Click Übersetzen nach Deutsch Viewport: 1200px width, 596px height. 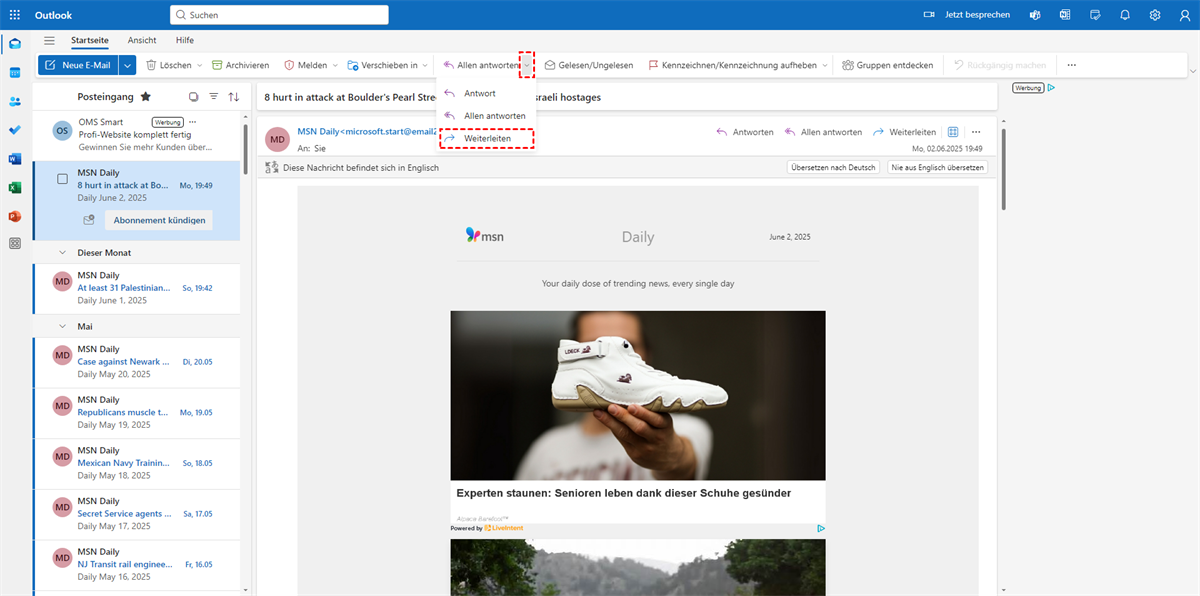[833, 167]
